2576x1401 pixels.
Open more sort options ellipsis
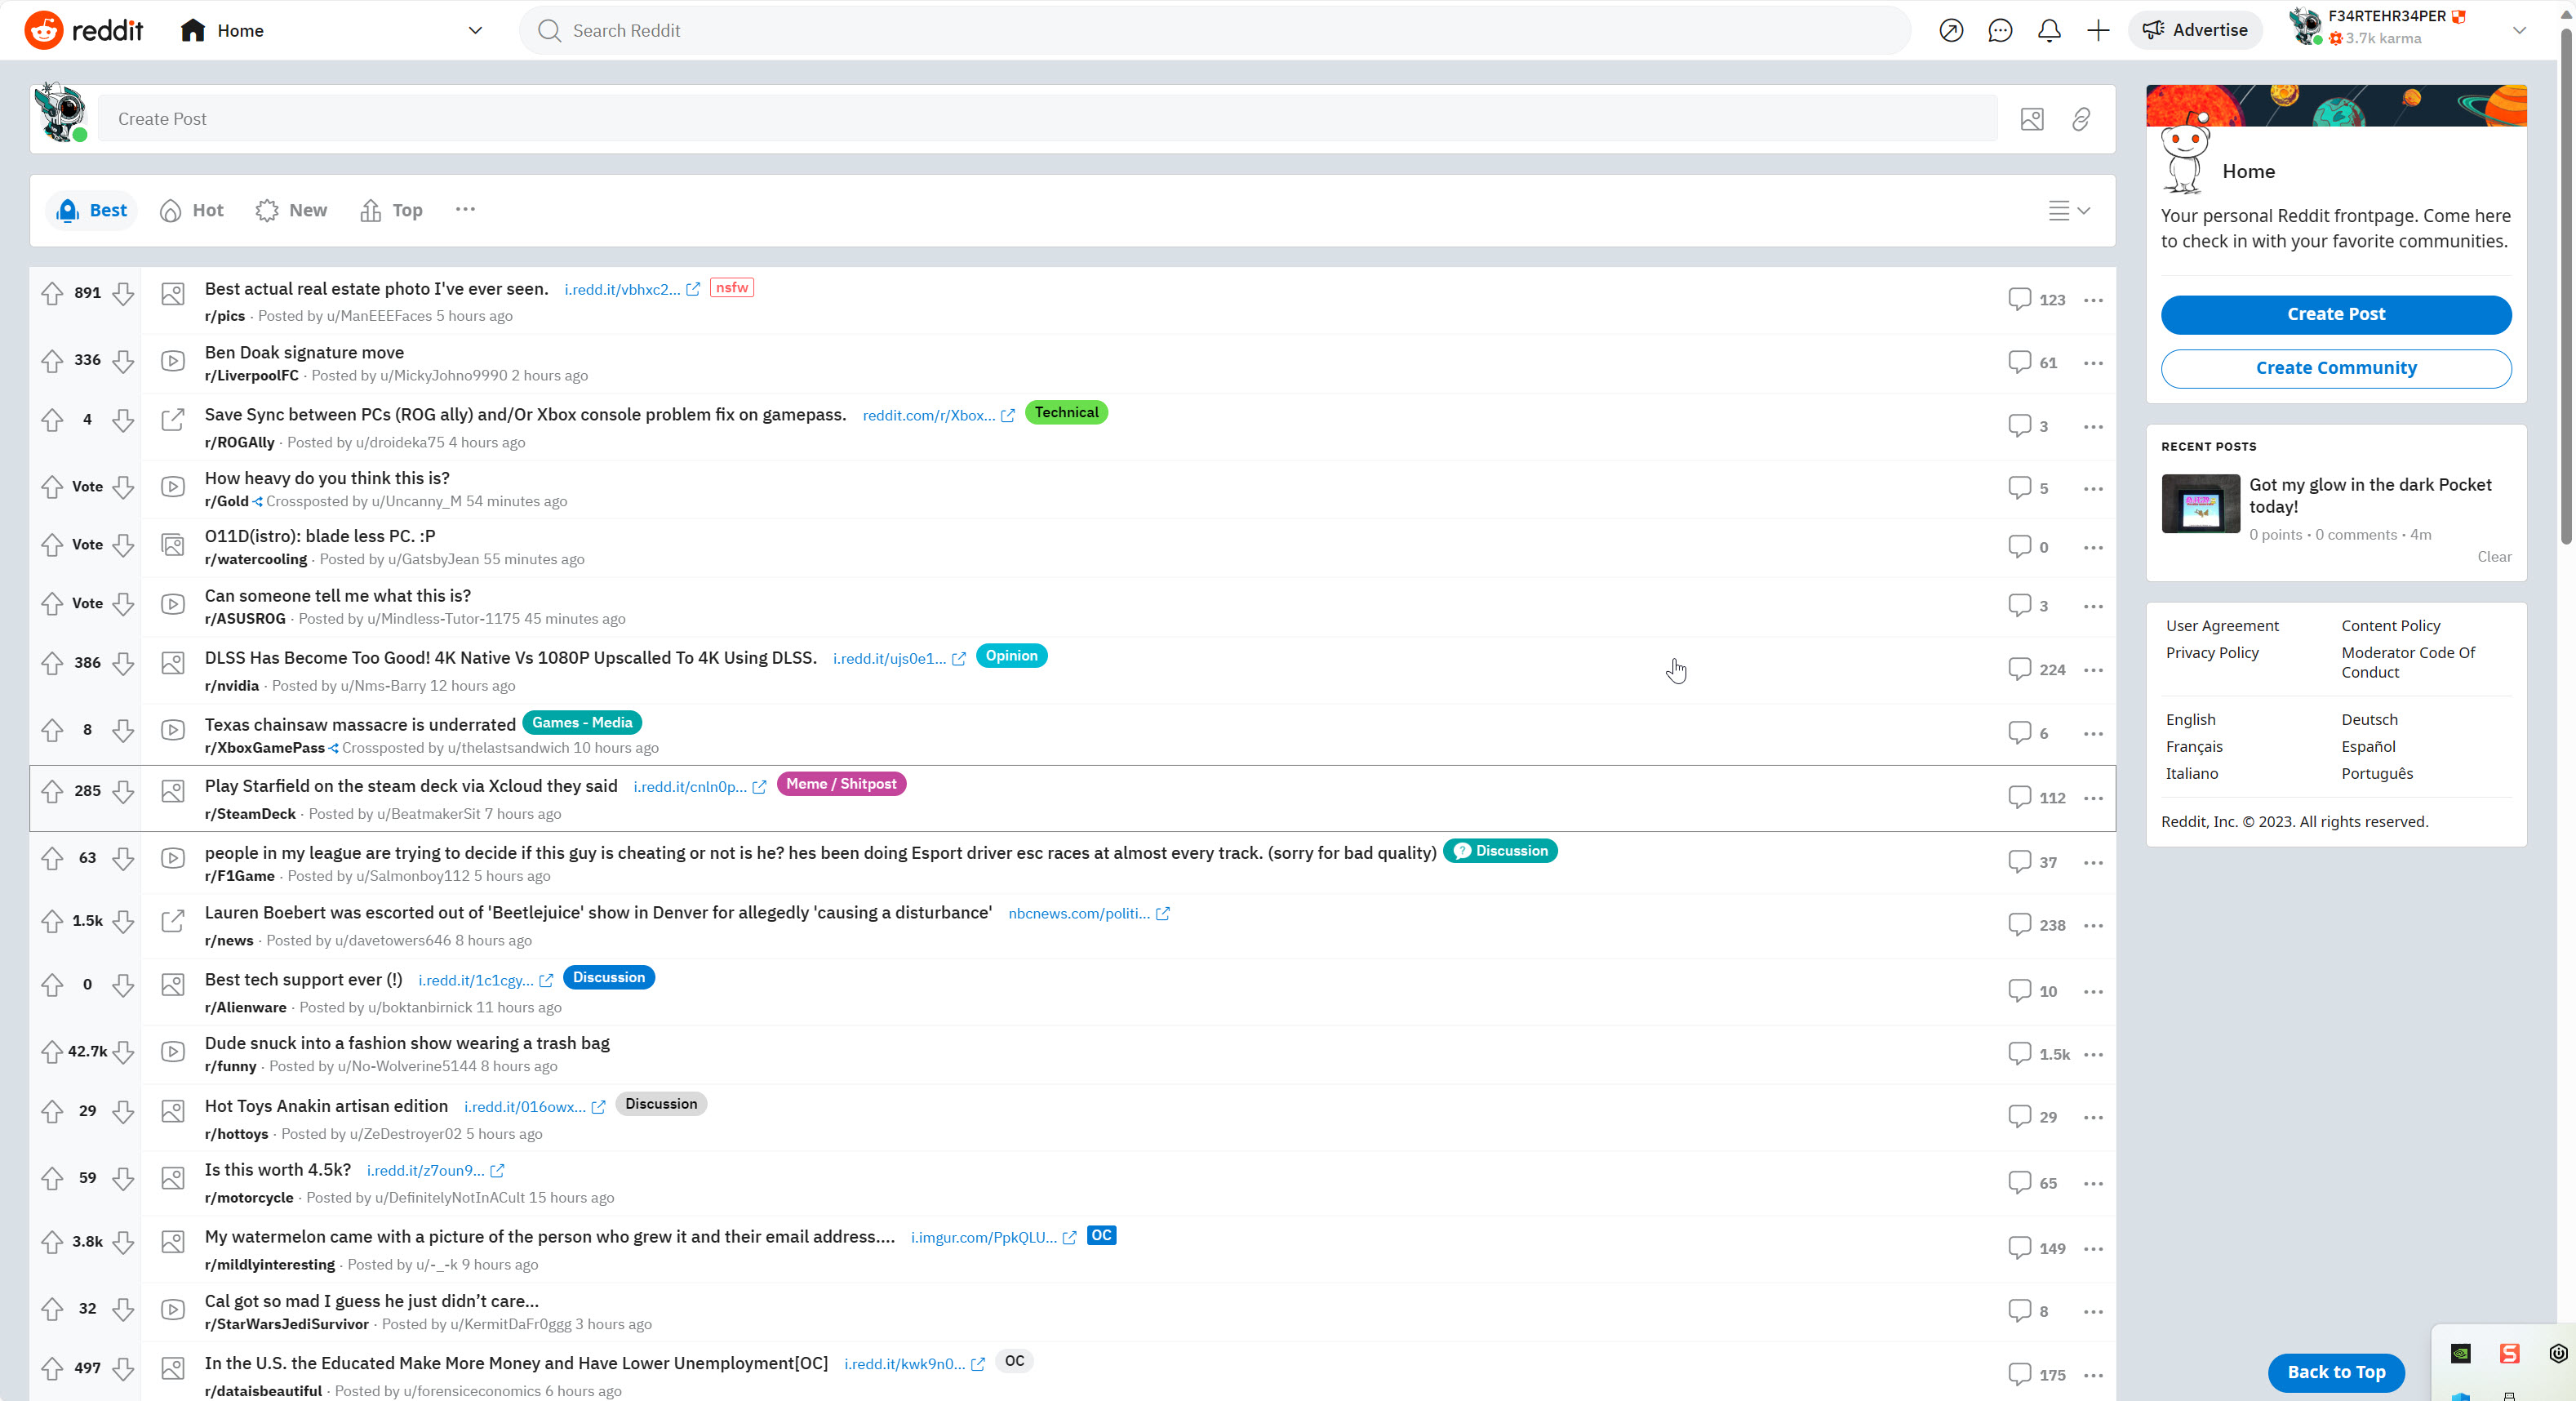point(465,210)
